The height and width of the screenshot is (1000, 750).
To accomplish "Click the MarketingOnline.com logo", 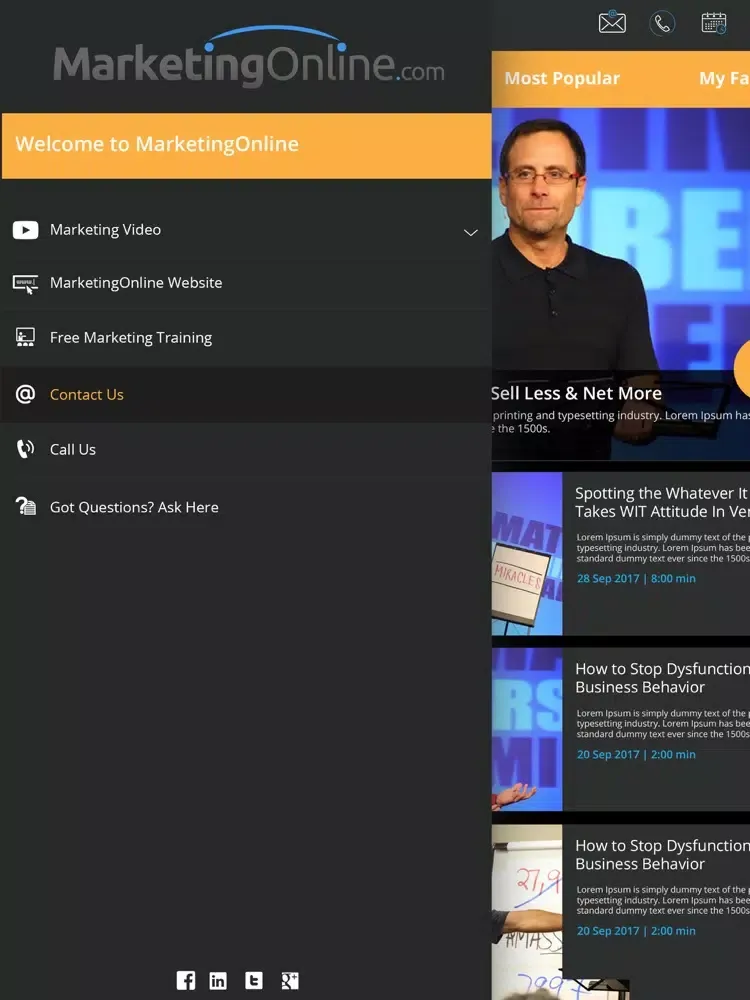I will click(249, 56).
